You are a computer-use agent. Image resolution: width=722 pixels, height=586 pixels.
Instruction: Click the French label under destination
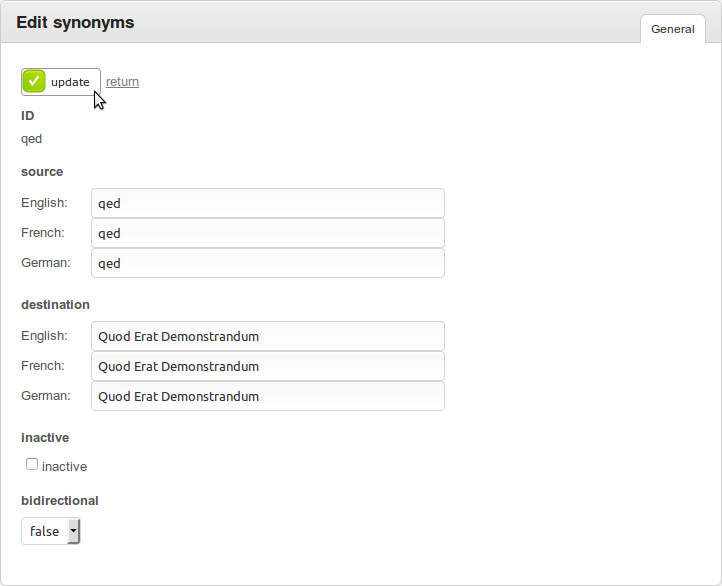click(x=43, y=366)
